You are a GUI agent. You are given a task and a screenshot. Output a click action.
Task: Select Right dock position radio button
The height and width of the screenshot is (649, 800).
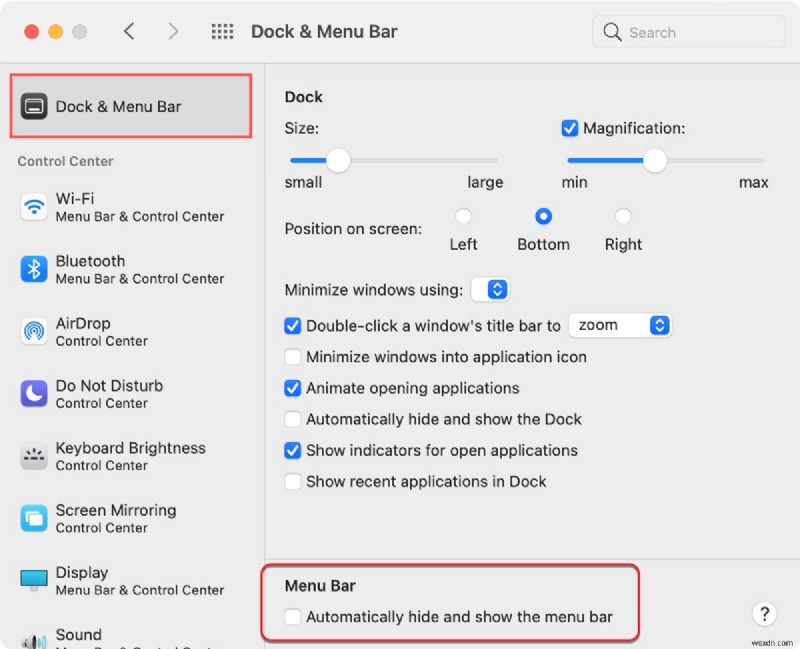pos(622,216)
